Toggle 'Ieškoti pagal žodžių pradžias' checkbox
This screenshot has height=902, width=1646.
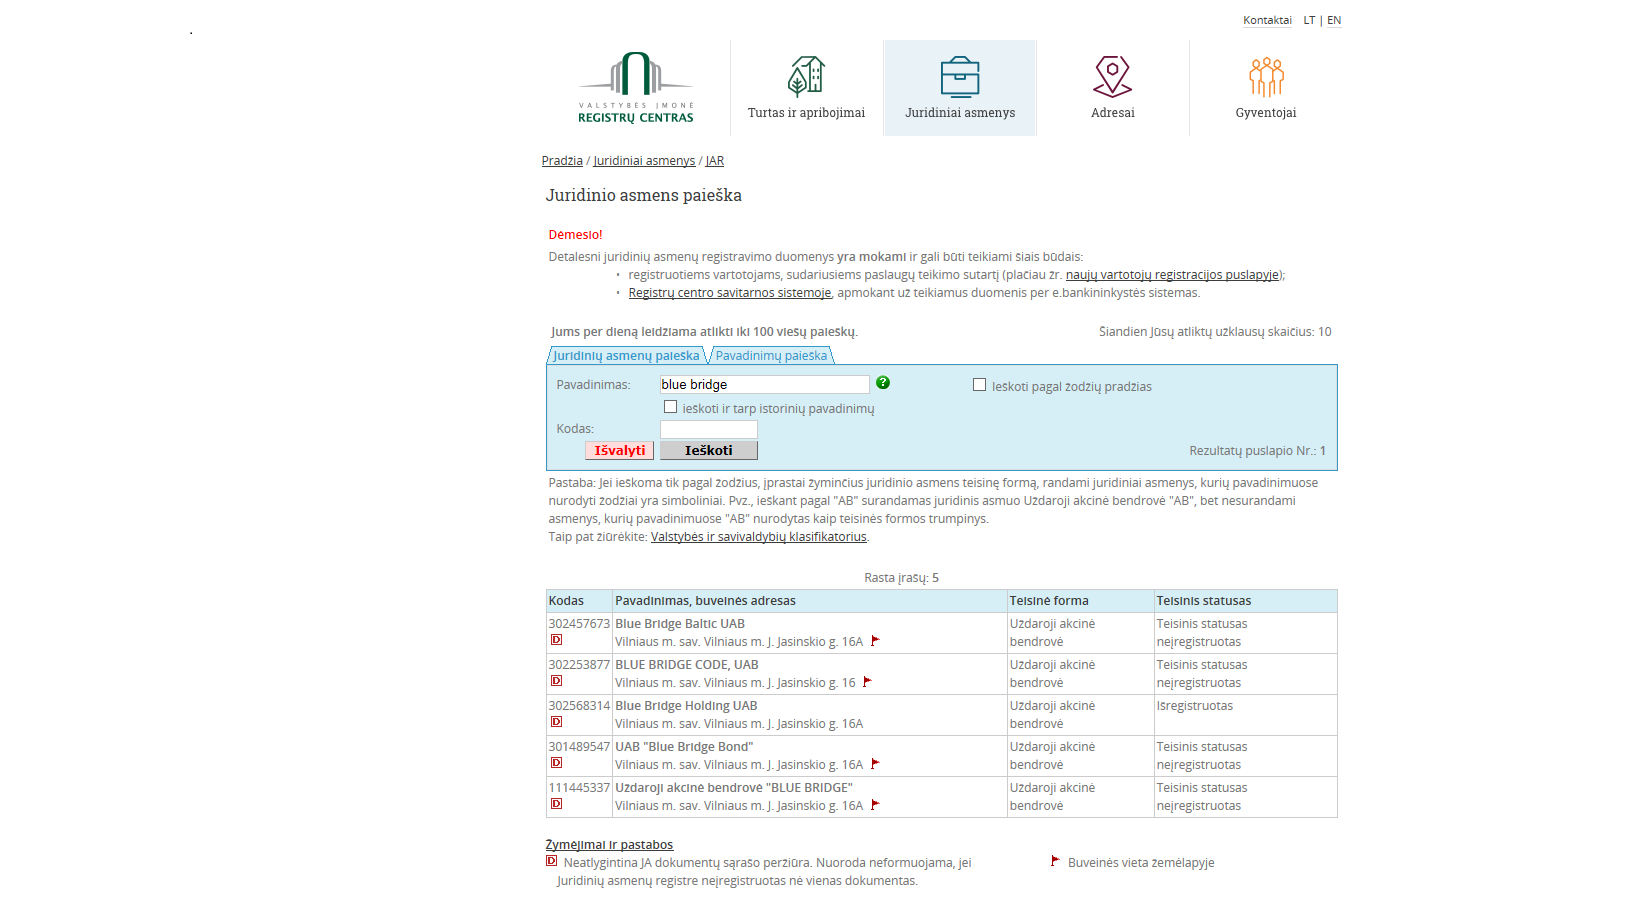(x=980, y=385)
